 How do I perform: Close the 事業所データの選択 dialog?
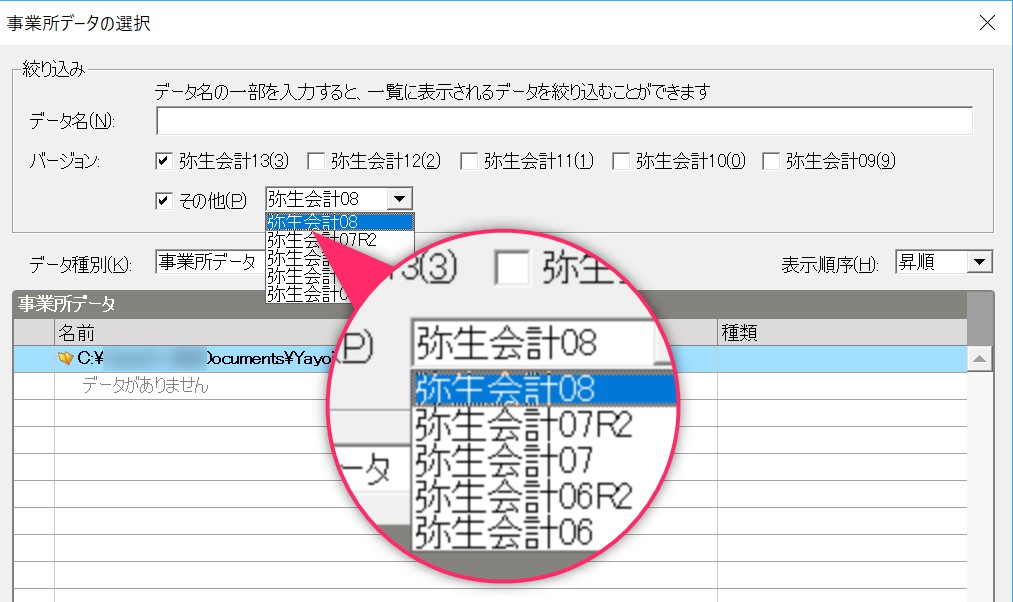[987, 23]
